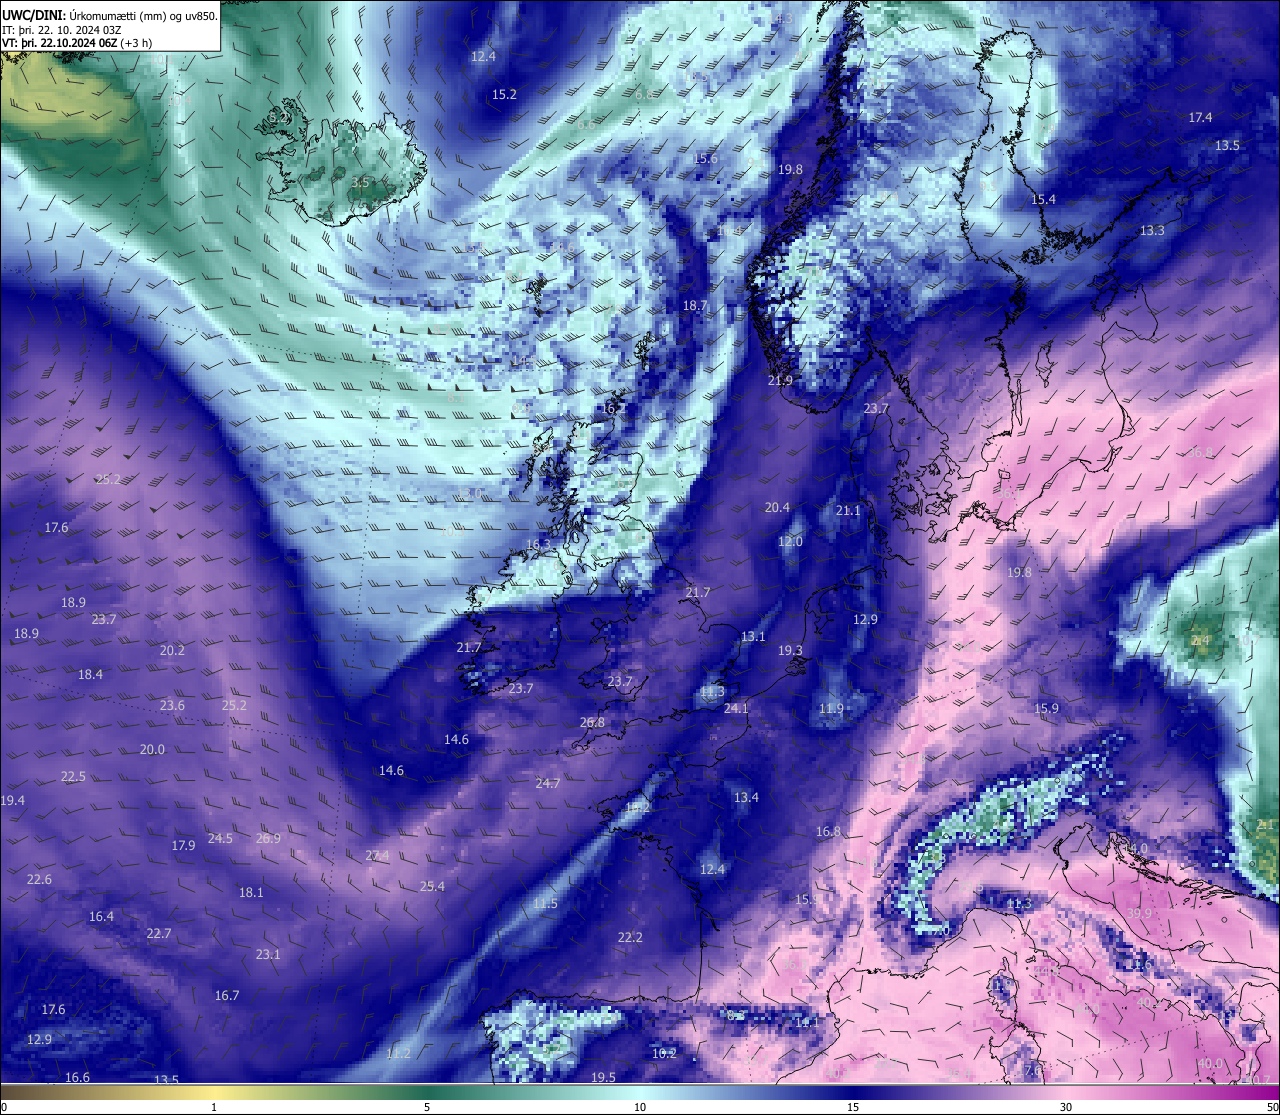Viewport: 1280px width, 1115px height.
Task: Click the 24.7 value in the Celtic Sea
Action: [x=547, y=784]
